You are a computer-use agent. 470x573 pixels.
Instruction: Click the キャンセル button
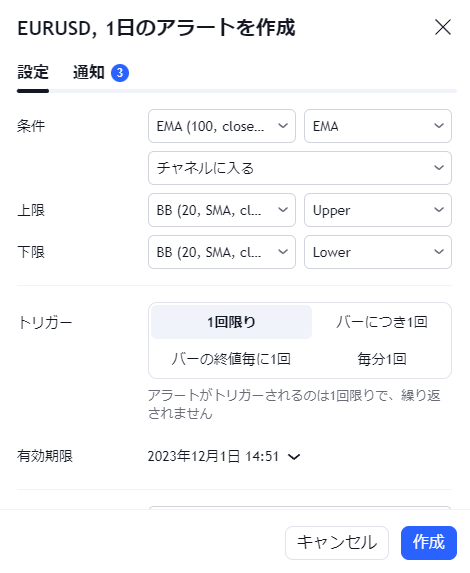(x=337, y=543)
